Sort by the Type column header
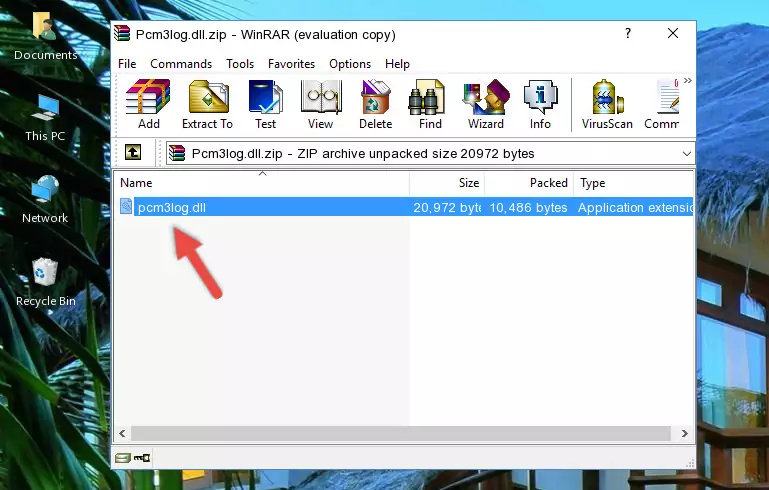 (x=633, y=183)
